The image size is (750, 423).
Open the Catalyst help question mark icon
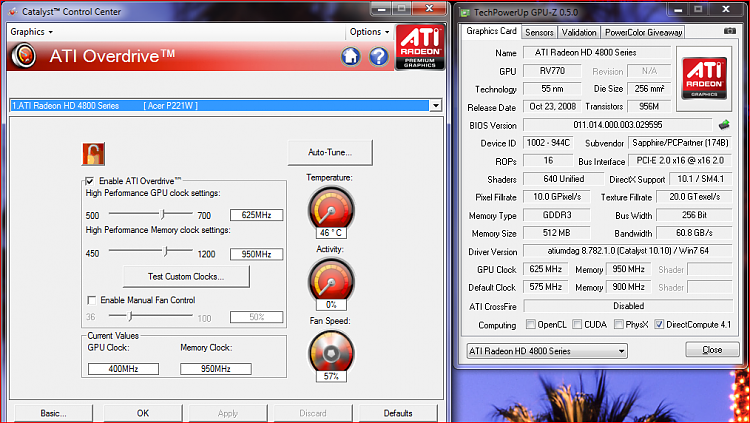tap(378, 56)
